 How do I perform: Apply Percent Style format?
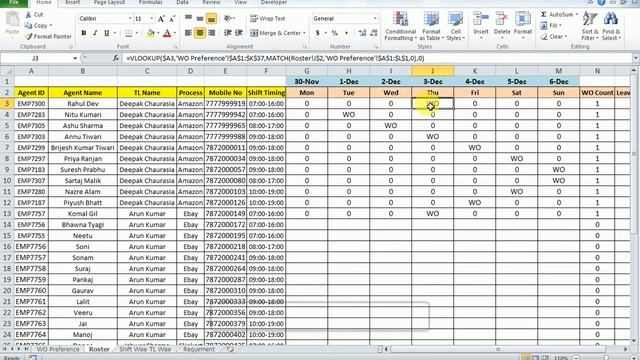coord(335,33)
